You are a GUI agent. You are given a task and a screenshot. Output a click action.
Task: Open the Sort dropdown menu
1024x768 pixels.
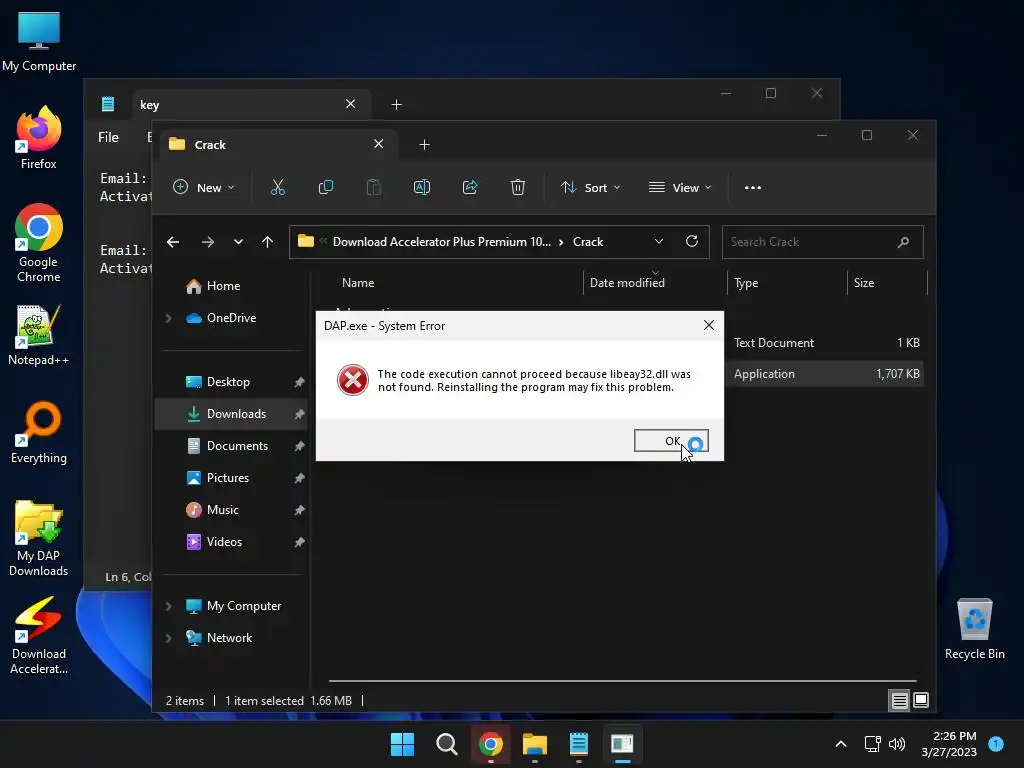click(590, 187)
